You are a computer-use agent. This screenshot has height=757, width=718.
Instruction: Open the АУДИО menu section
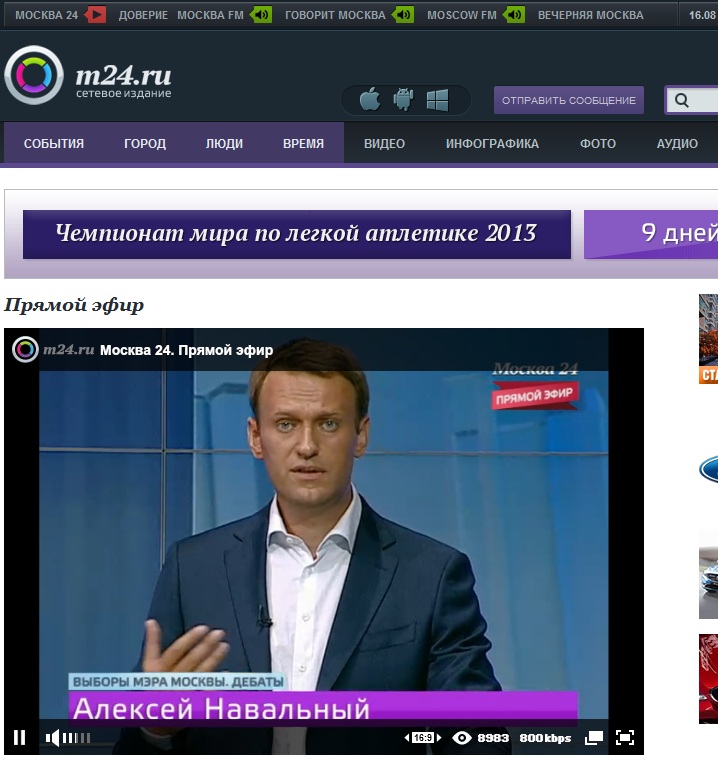pyautogui.click(x=677, y=143)
